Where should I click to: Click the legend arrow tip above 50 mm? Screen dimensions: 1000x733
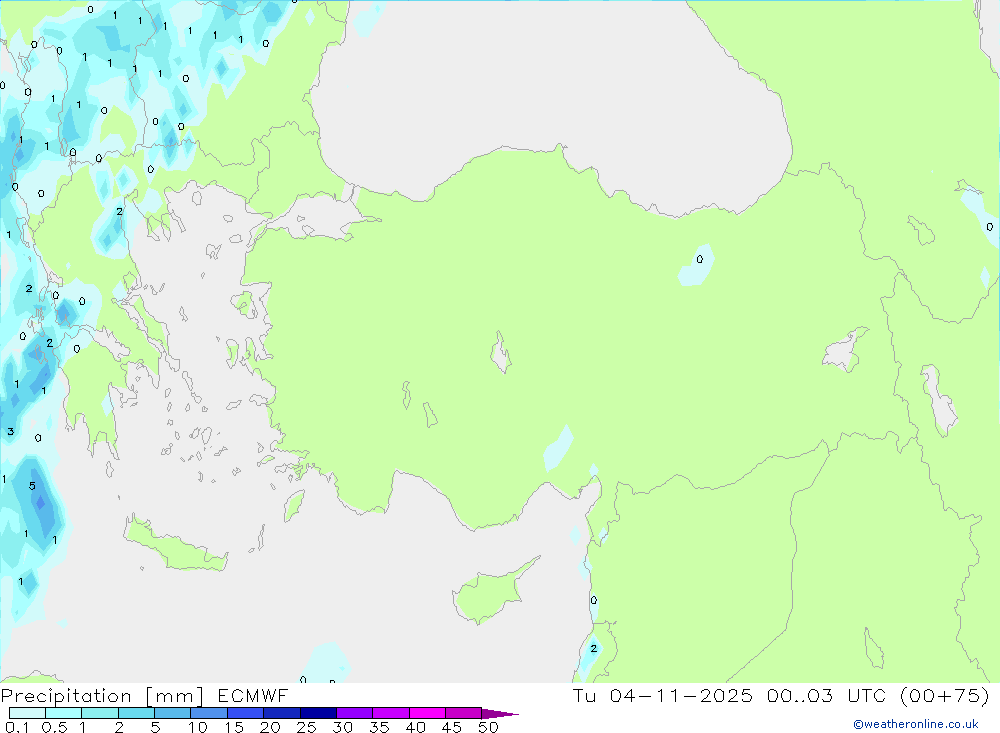[500, 714]
